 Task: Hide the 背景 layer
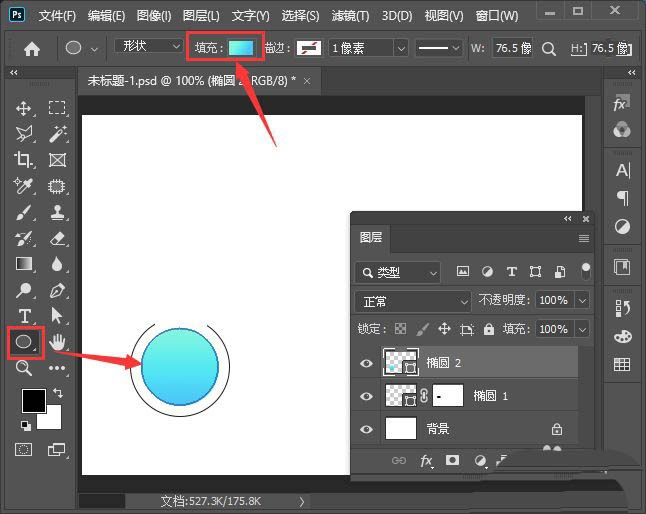click(x=366, y=429)
